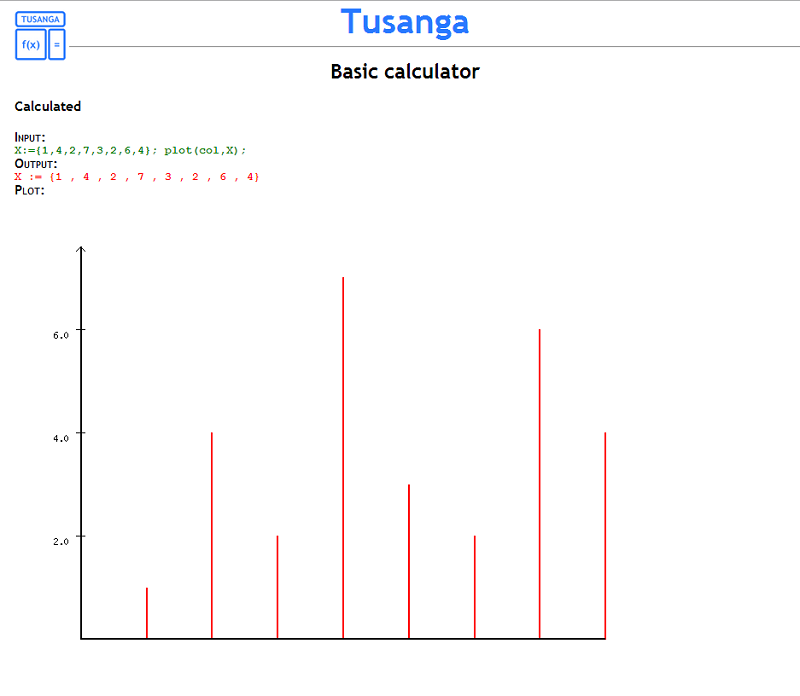Click the tallest red bar with value 7
The height and width of the screenshot is (696, 800).
coord(343,457)
